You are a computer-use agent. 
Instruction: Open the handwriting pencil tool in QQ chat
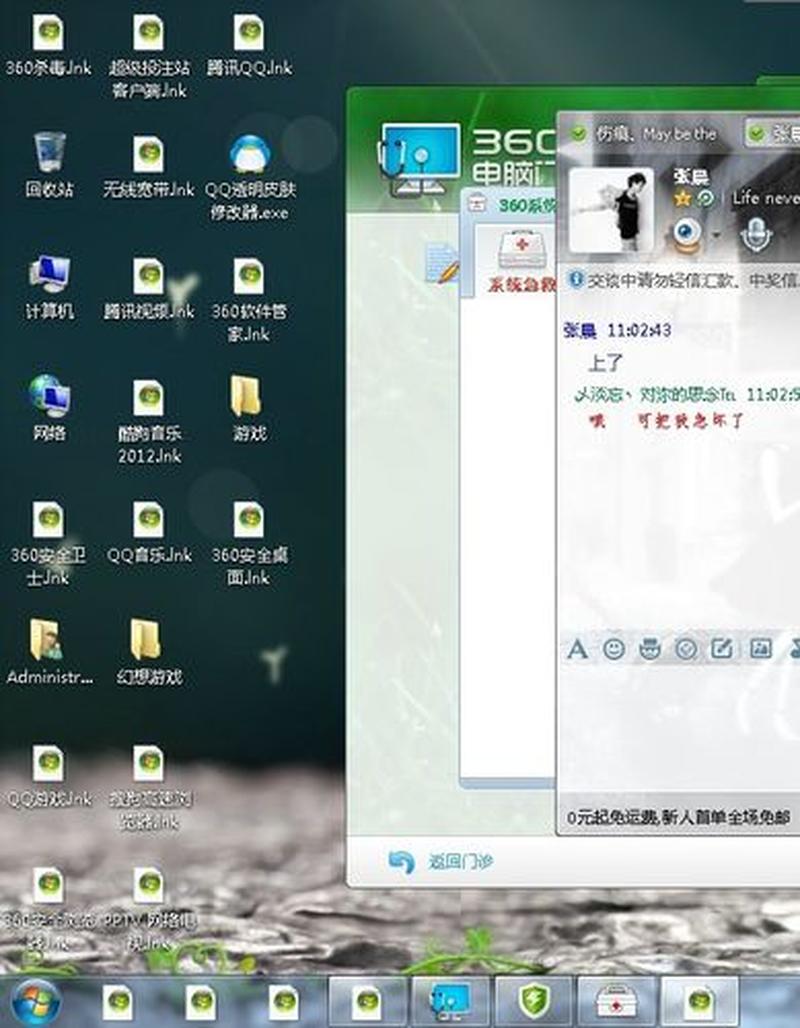(x=722, y=649)
